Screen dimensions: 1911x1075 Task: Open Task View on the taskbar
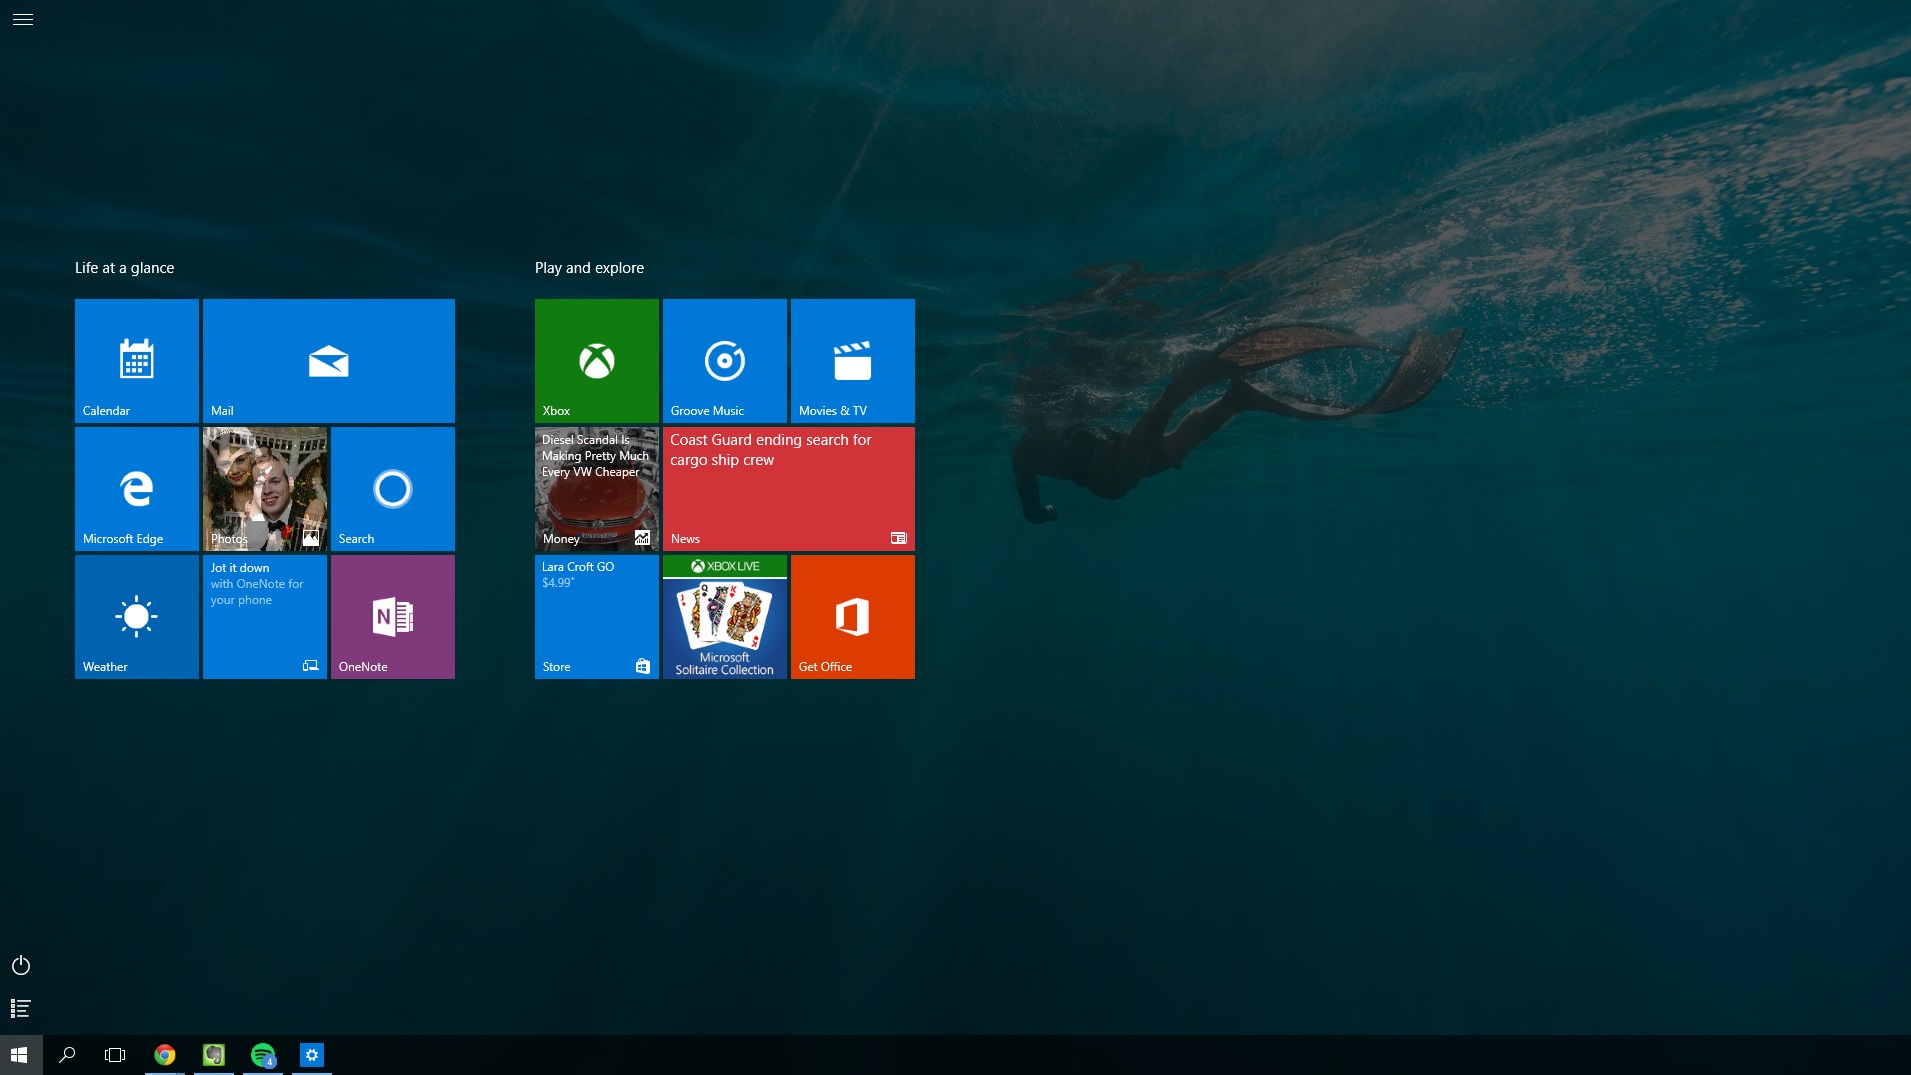coord(115,1055)
